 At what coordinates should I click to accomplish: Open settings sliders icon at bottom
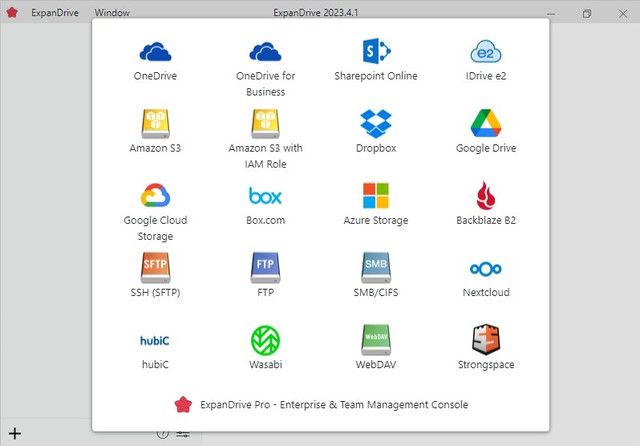183,433
